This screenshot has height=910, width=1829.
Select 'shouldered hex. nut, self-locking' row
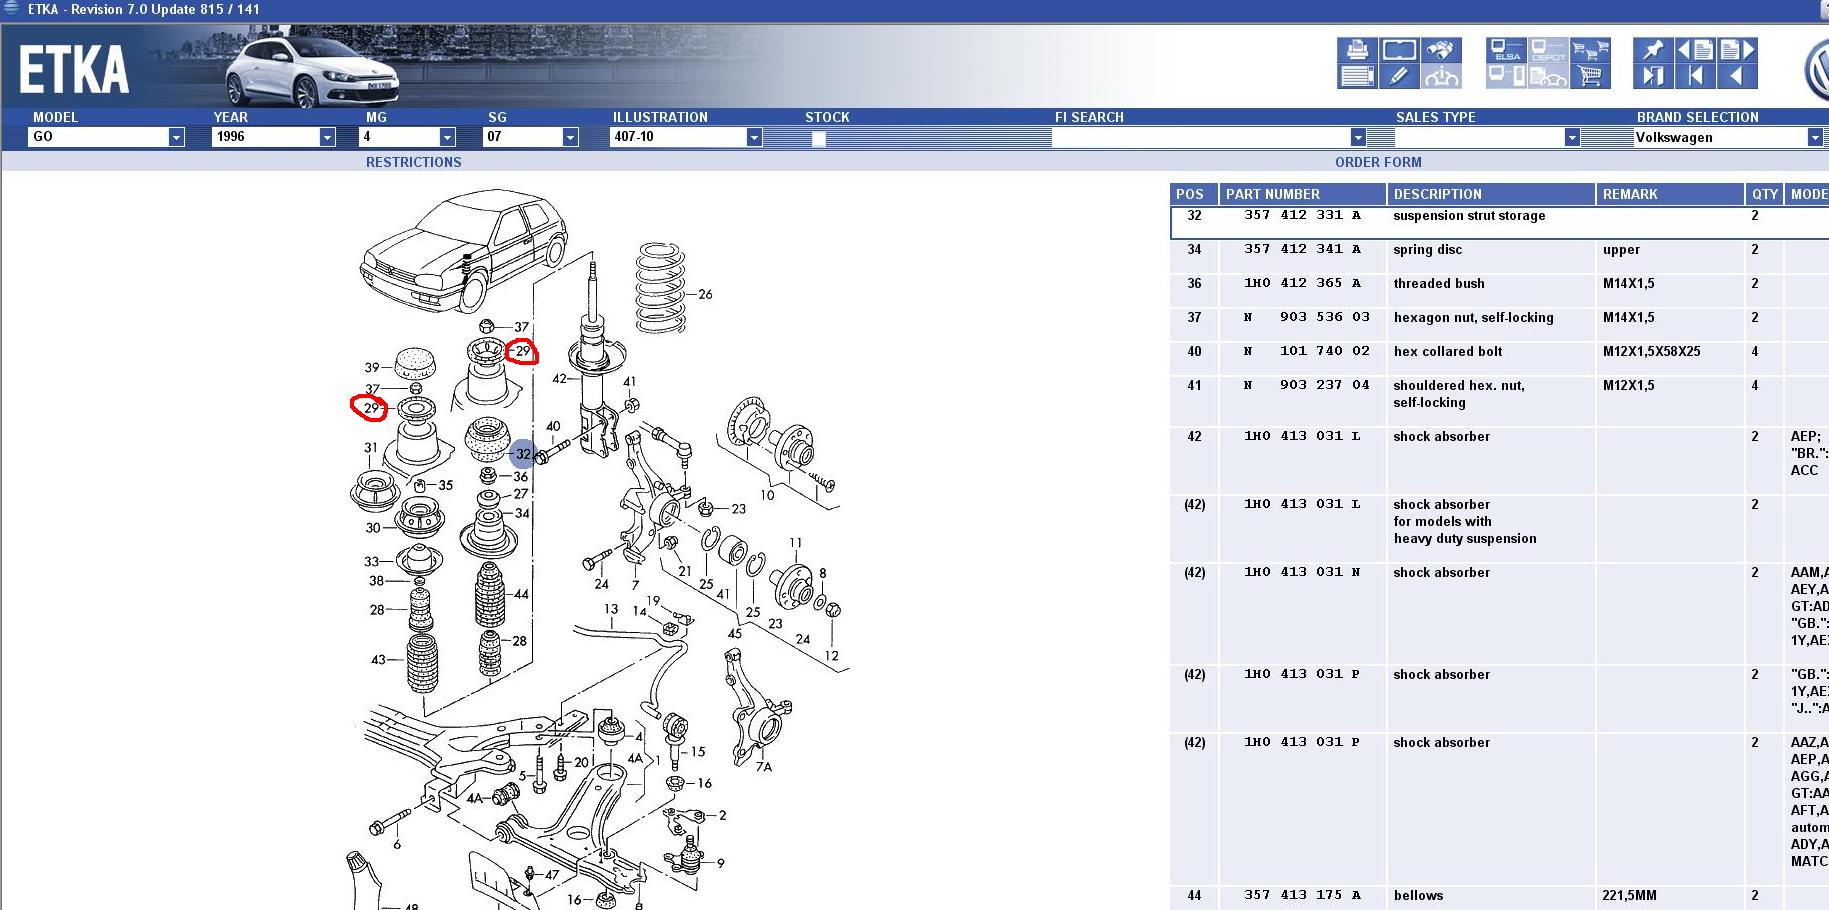(x=1499, y=400)
